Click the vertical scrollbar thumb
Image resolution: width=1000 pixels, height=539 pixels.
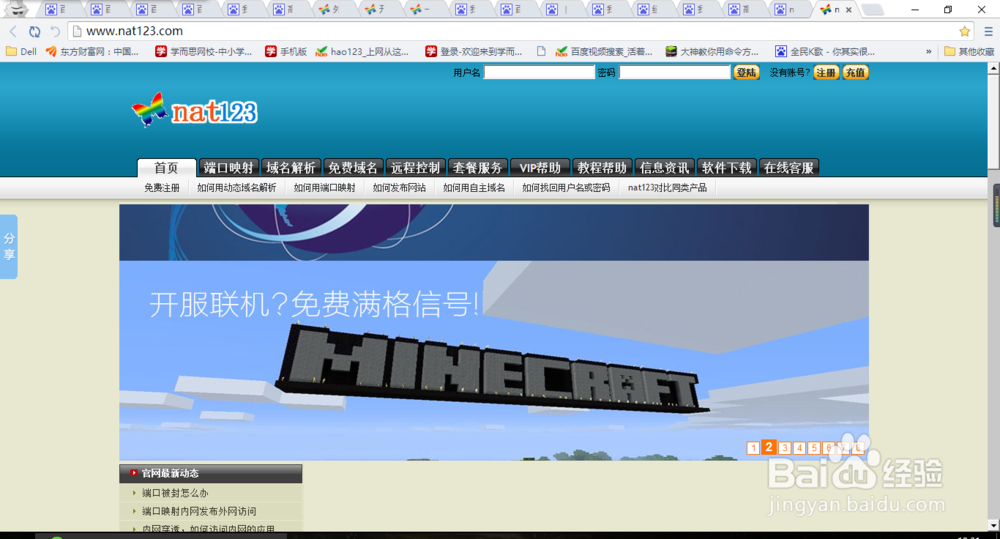point(994,121)
